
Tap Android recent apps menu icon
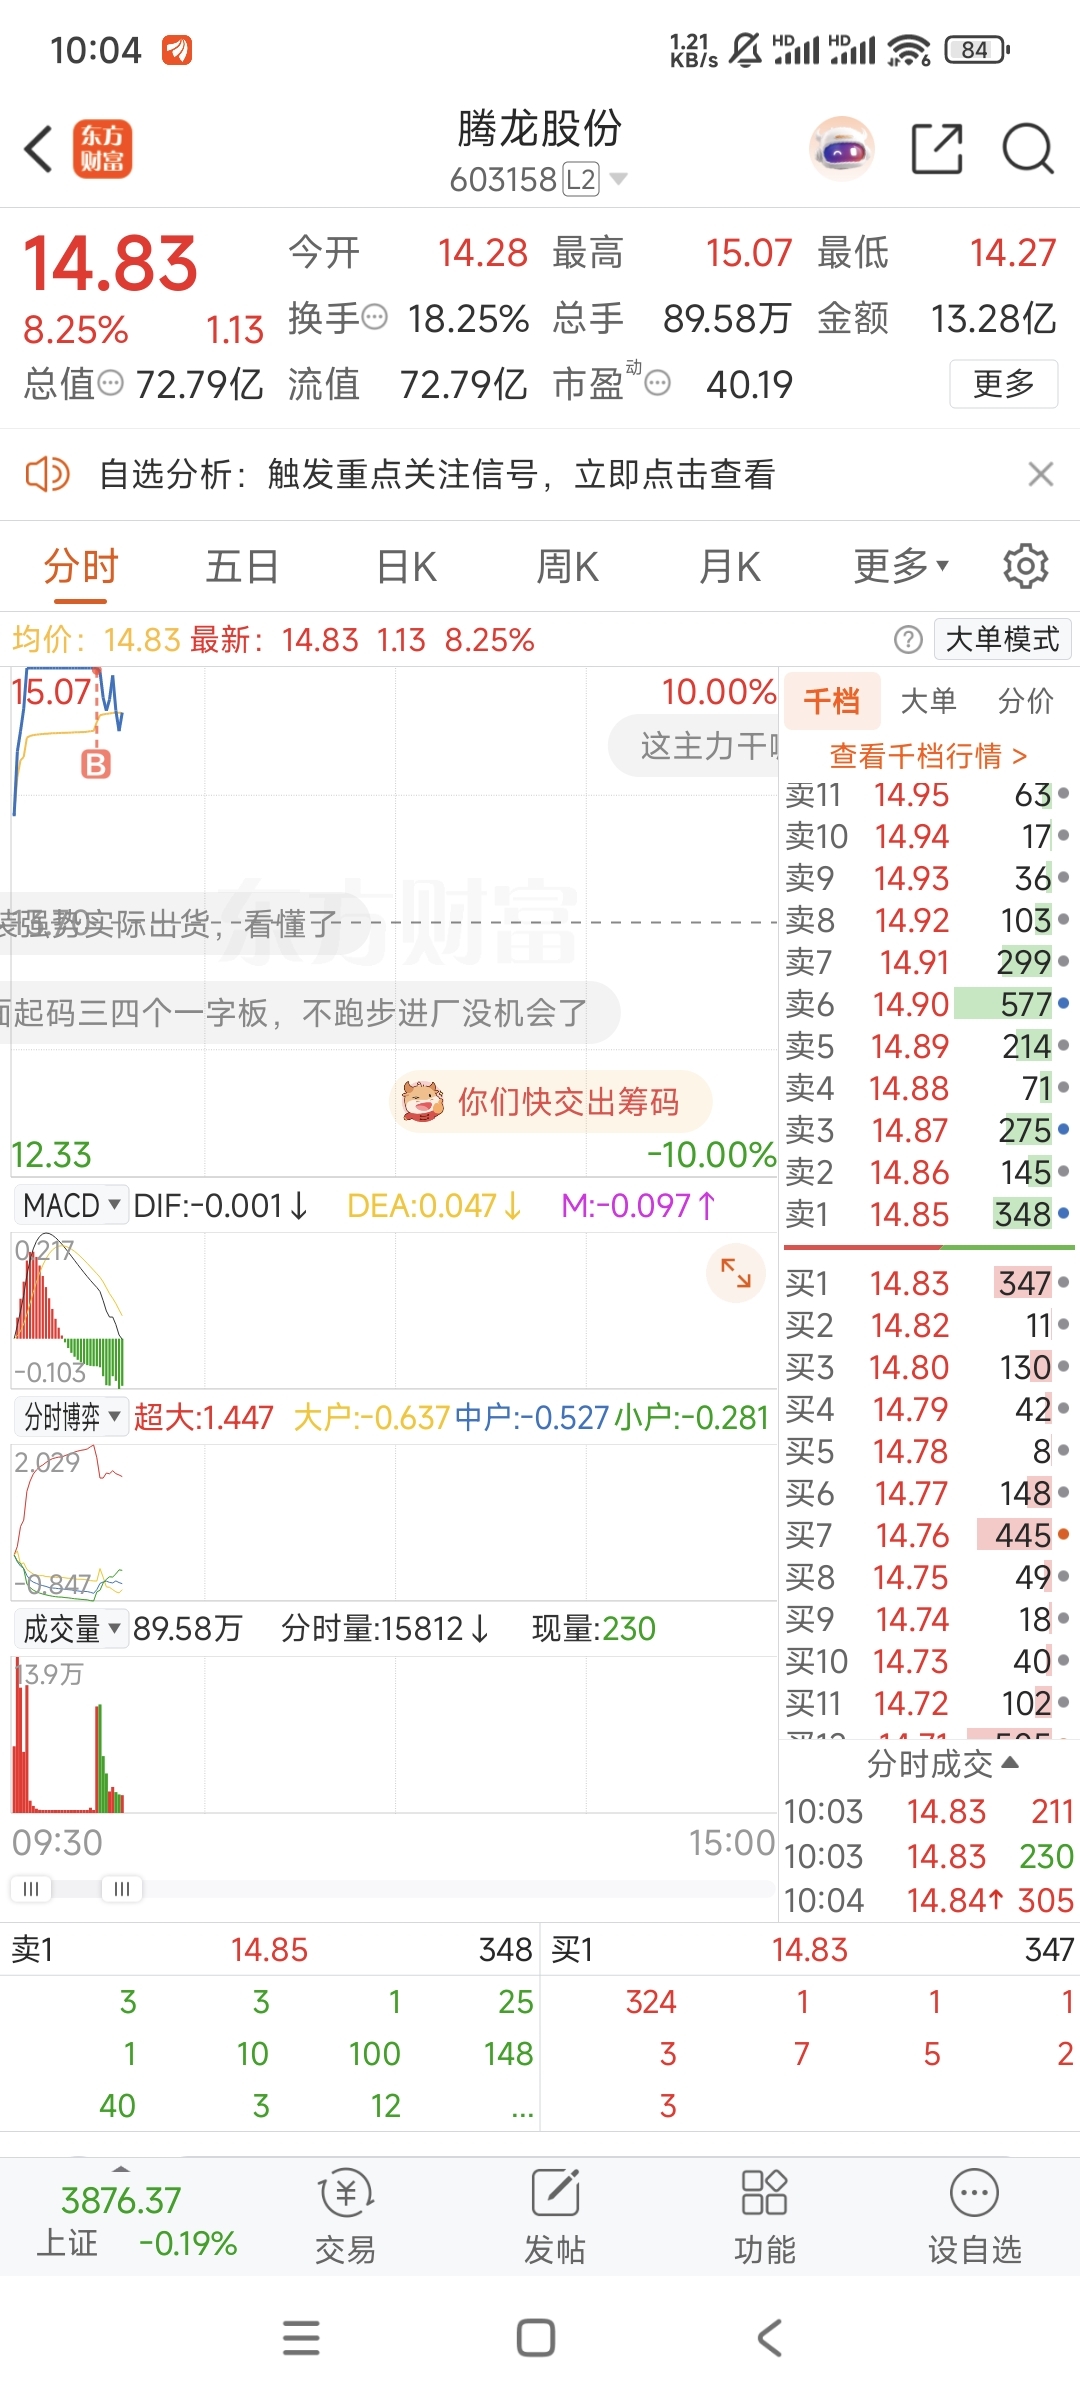[x=301, y=2338]
